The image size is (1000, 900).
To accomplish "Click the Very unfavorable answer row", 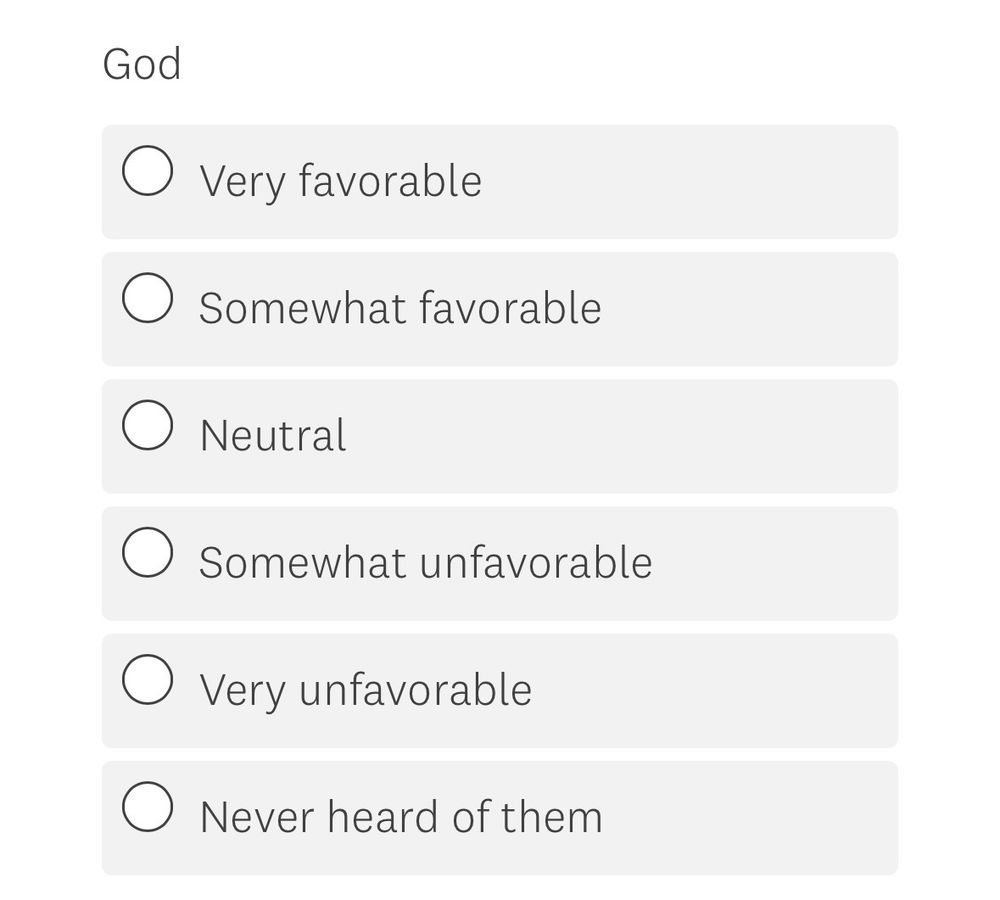I will coord(500,690).
